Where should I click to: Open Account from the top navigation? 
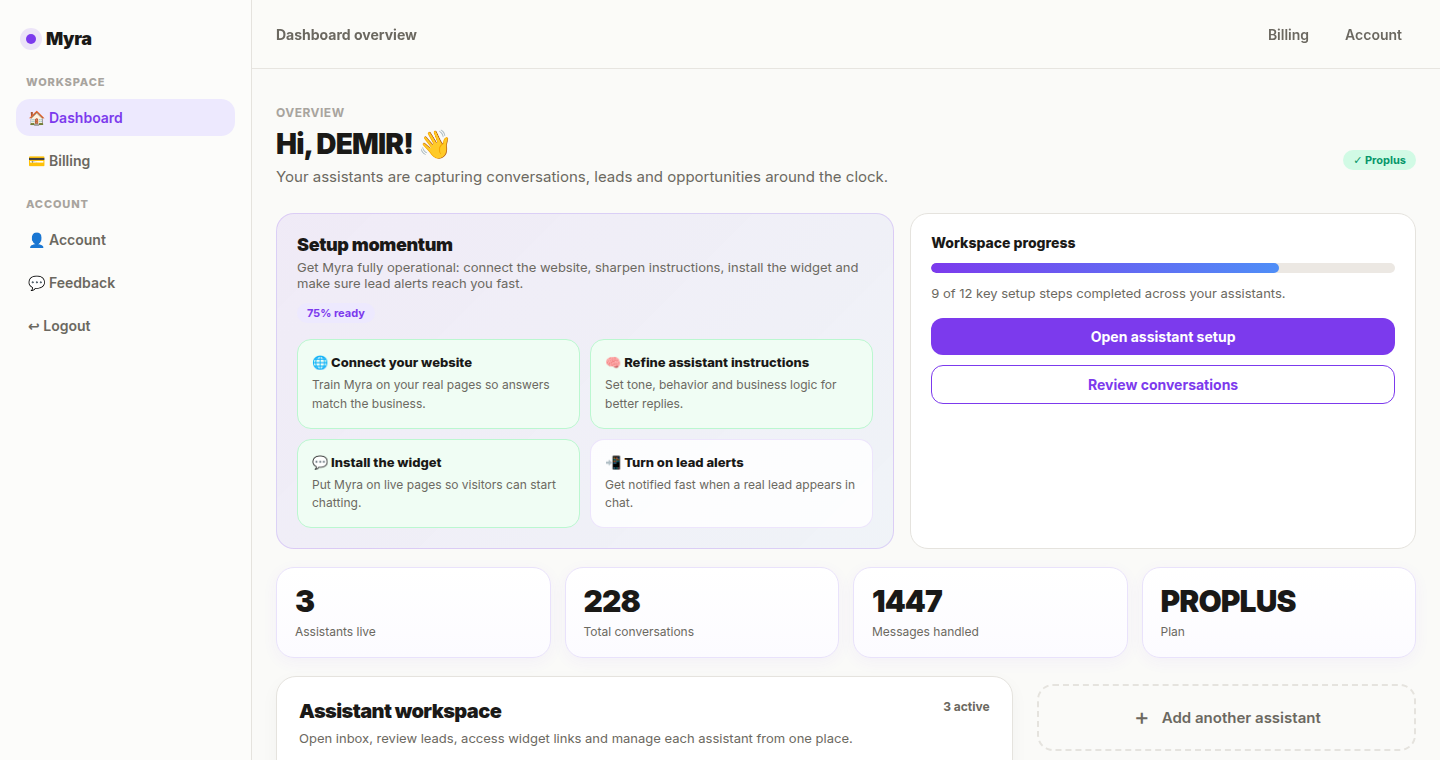pos(1373,34)
